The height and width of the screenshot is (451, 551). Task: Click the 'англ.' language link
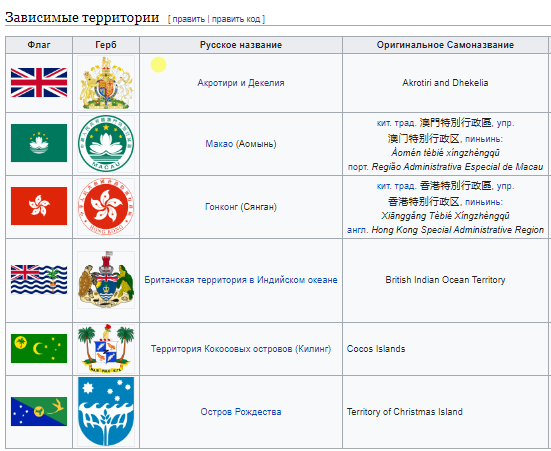pyautogui.click(x=358, y=230)
